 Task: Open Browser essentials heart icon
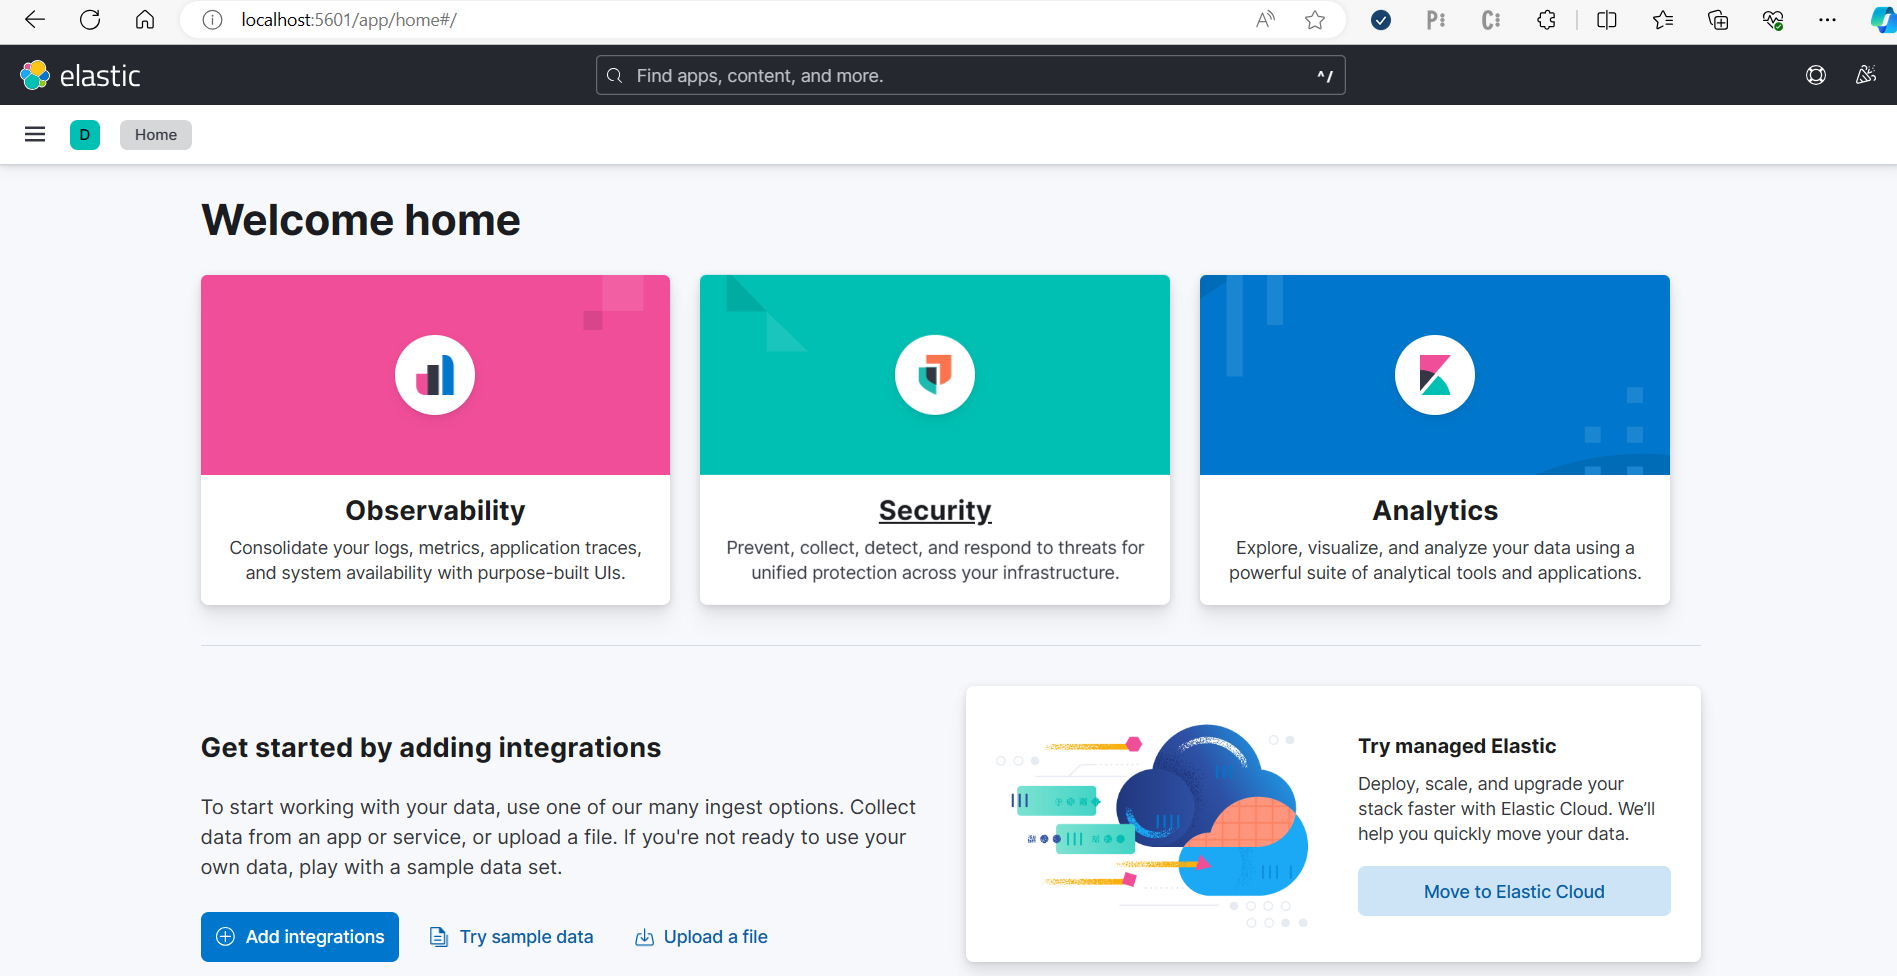point(1773,20)
